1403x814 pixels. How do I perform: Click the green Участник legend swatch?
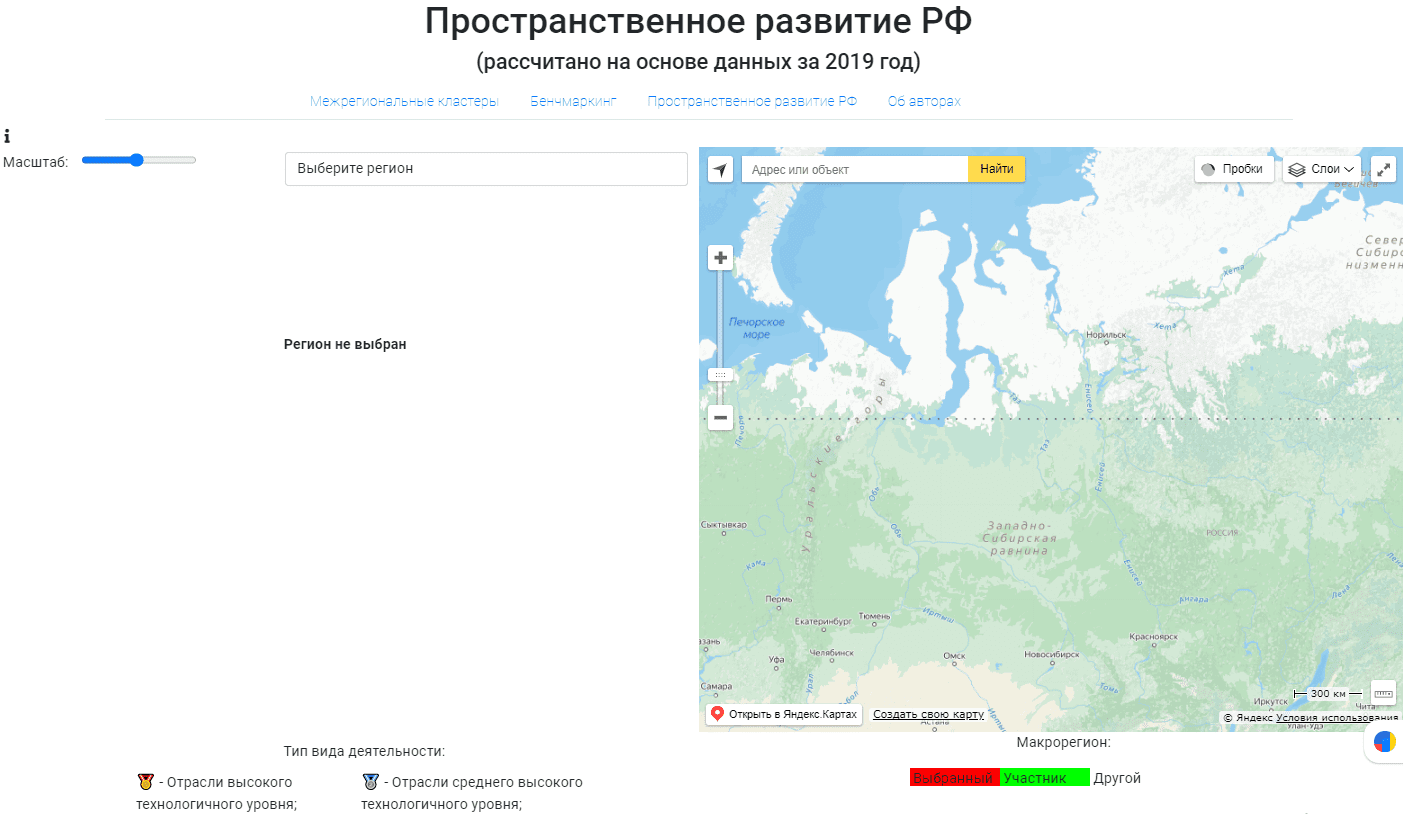coord(1044,778)
